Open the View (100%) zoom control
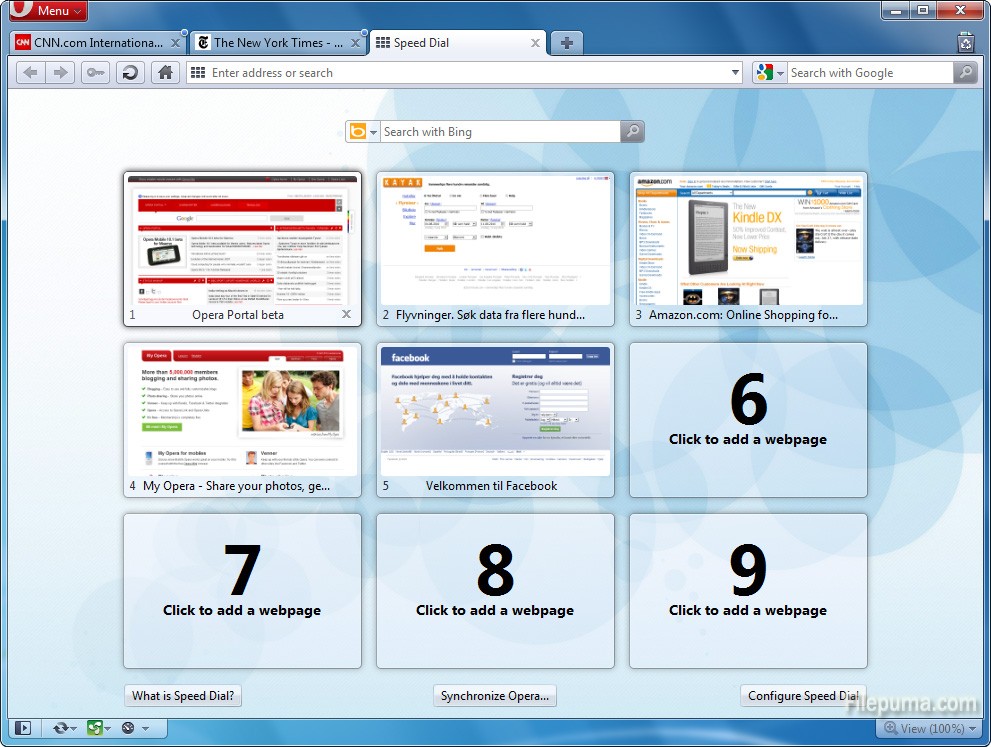This screenshot has width=991, height=747. (x=925, y=729)
